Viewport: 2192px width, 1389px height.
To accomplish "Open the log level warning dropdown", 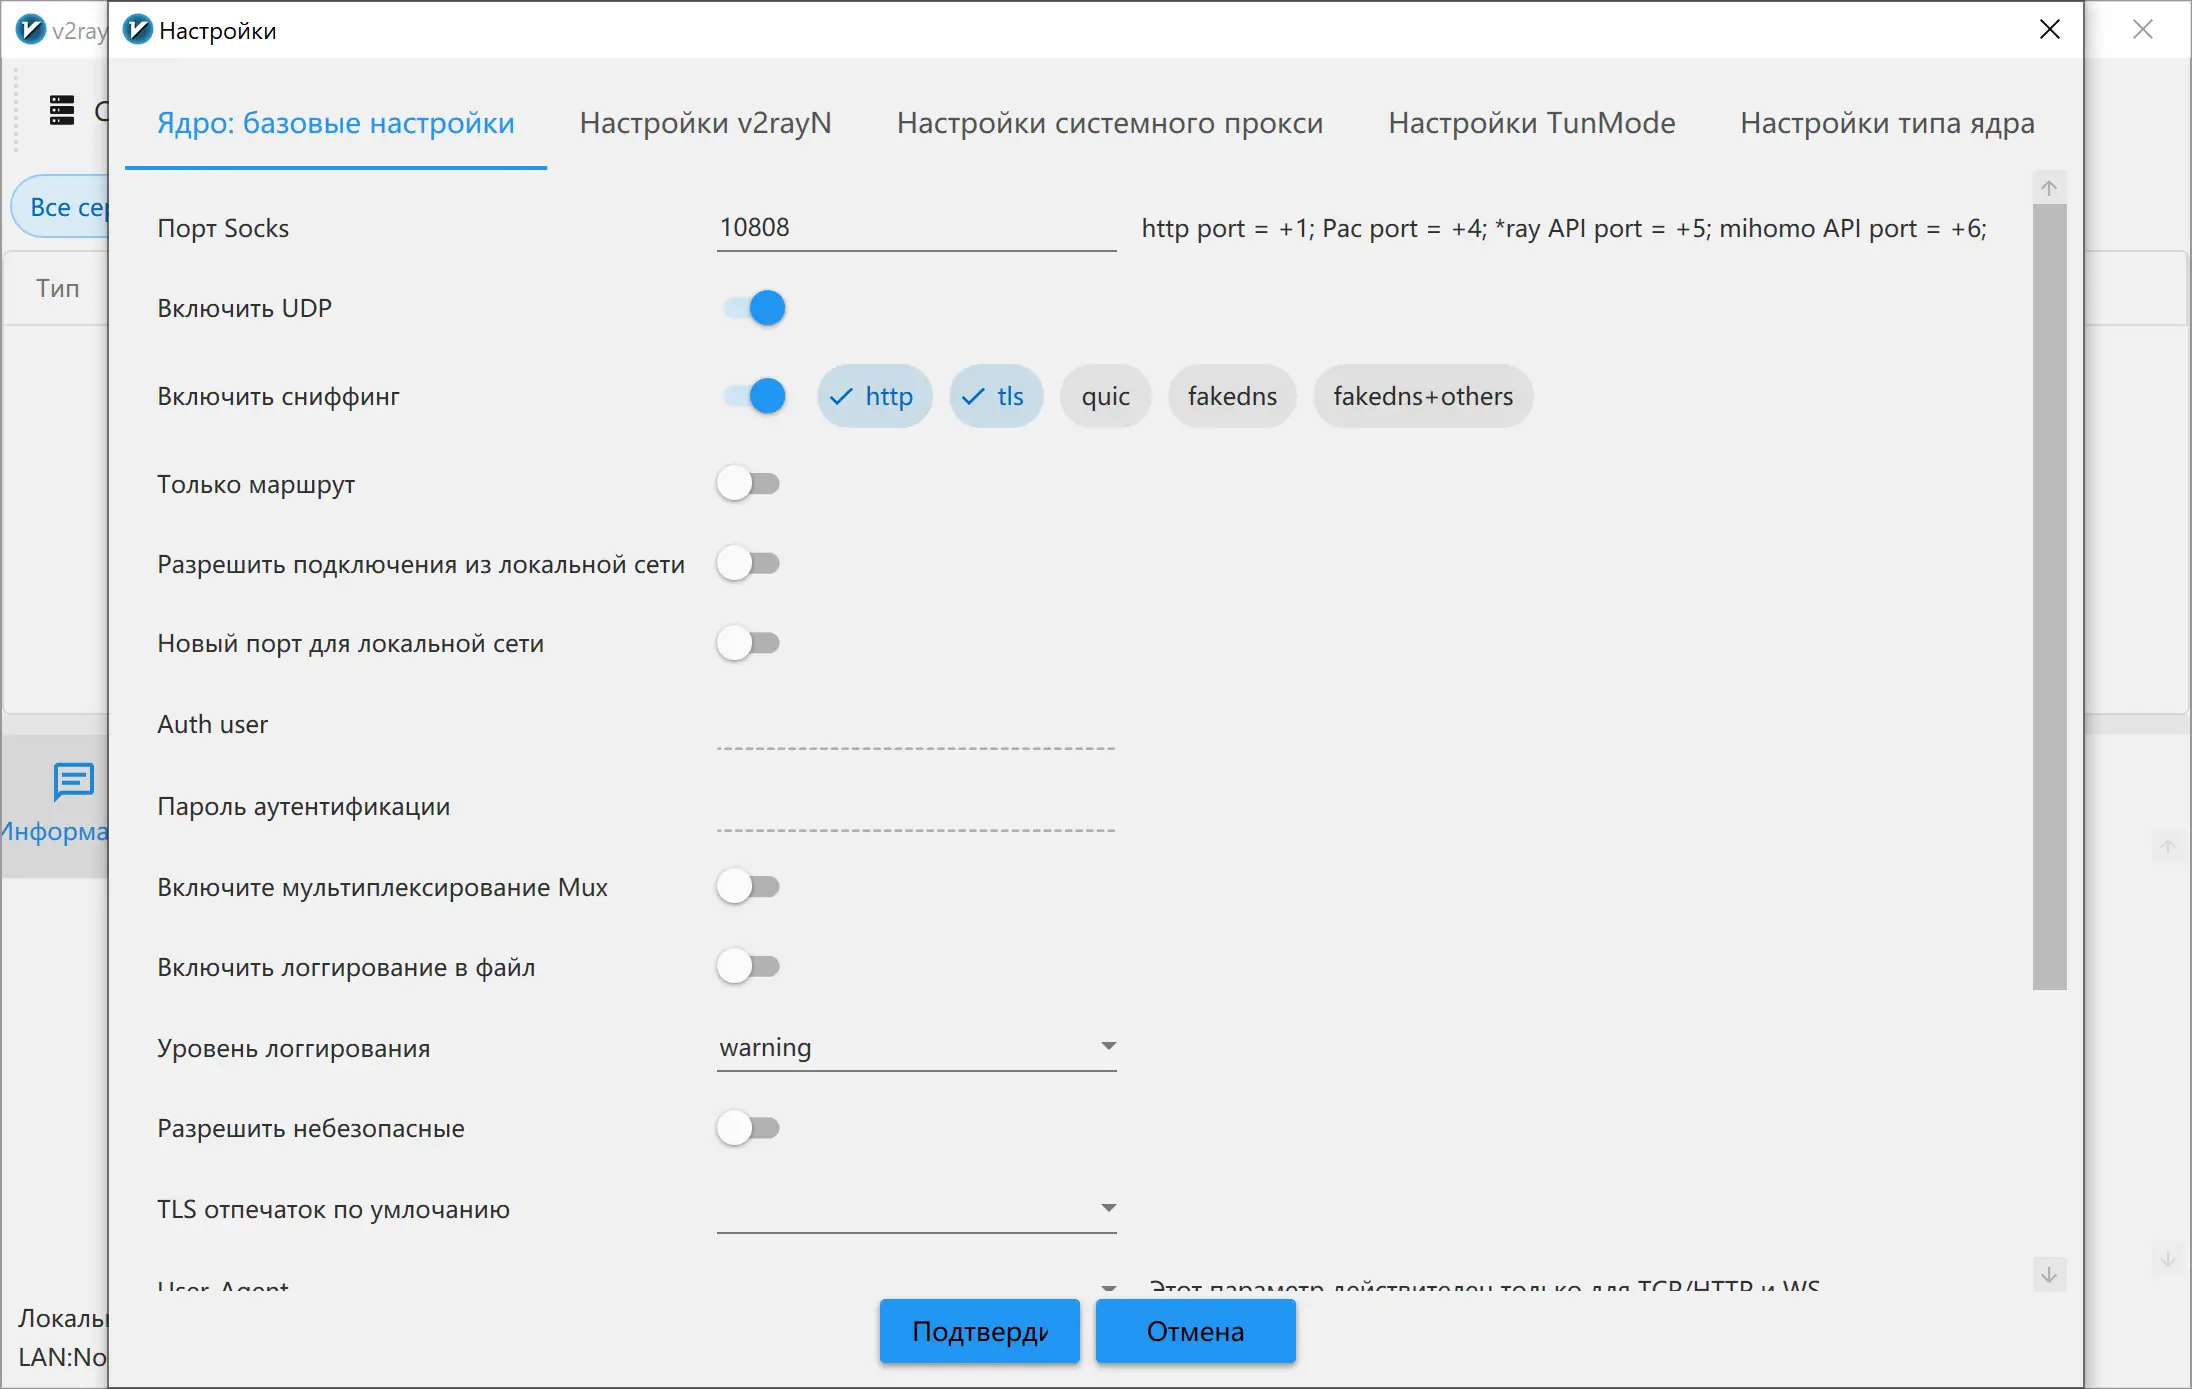I will click(916, 1047).
